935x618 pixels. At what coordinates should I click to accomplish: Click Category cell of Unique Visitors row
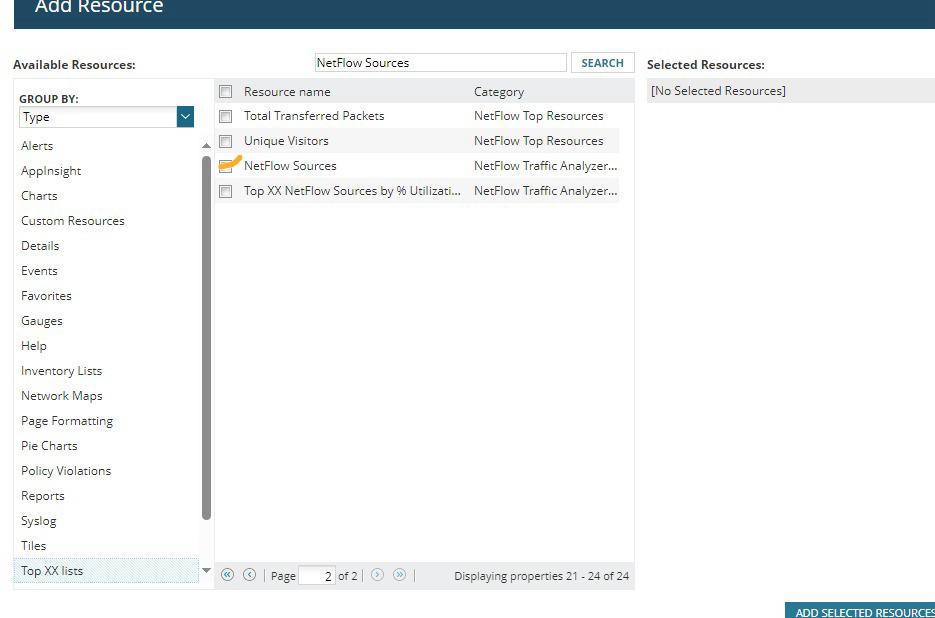pyautogui.click(x=538, y=141)
